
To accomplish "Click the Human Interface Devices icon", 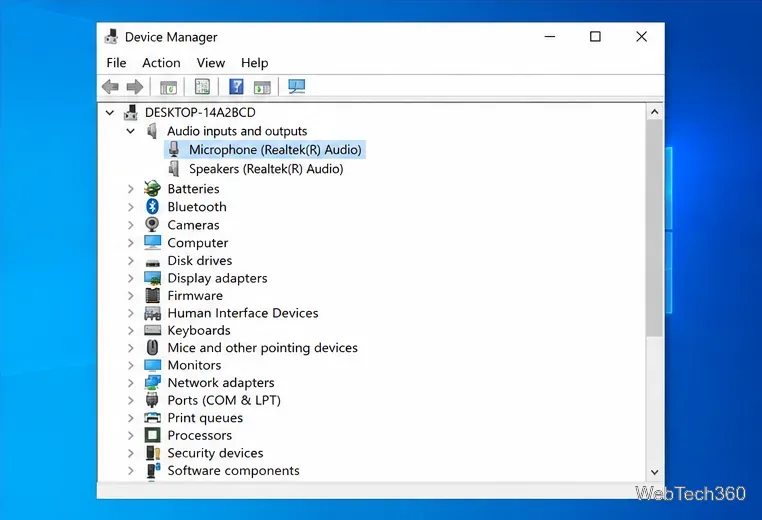I will (153, 313).
